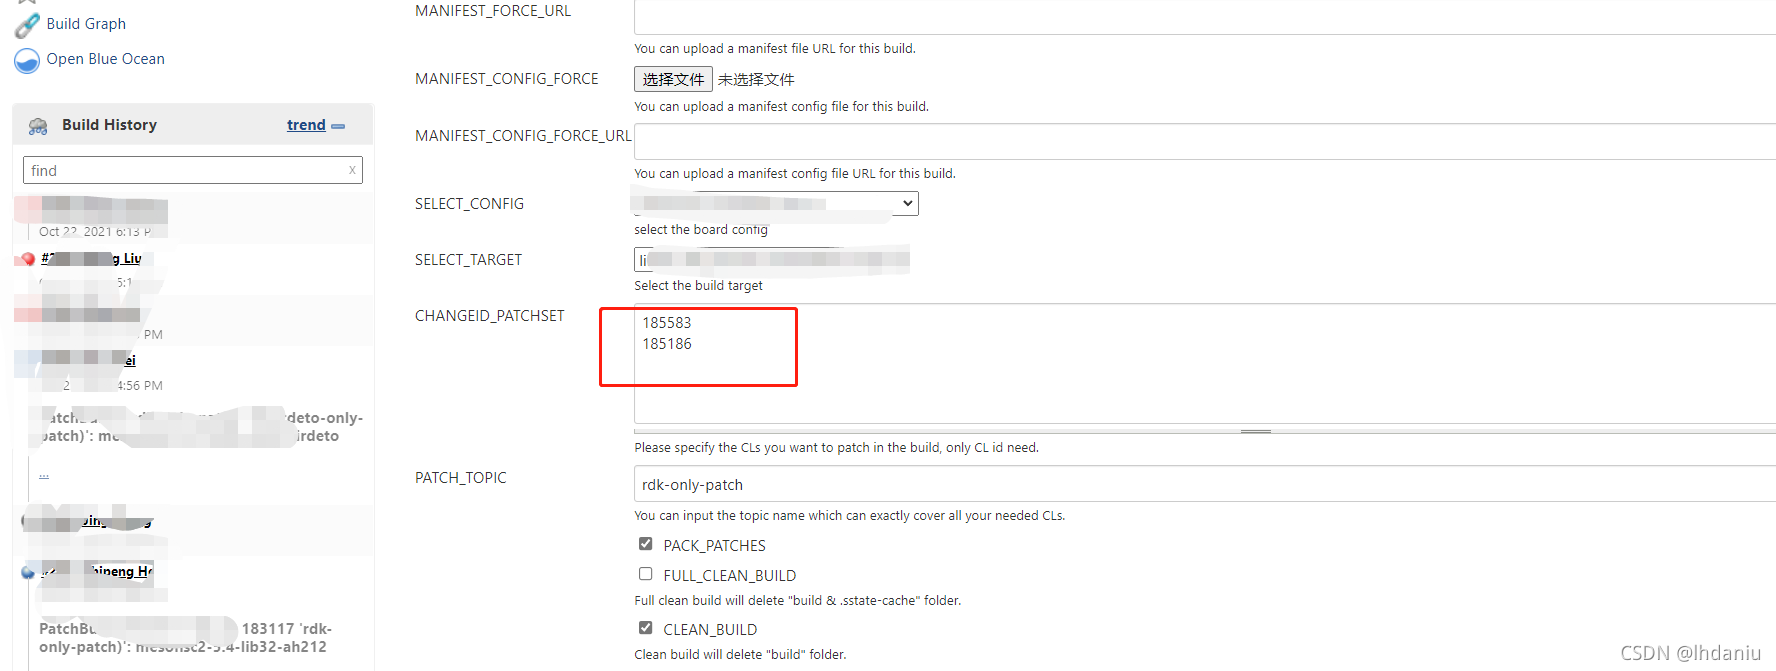The height and width of the screenshot is (671, 1776).
Task: Uncheck the PACK_PATCHES checkbox
Action: tap(646, 544)
